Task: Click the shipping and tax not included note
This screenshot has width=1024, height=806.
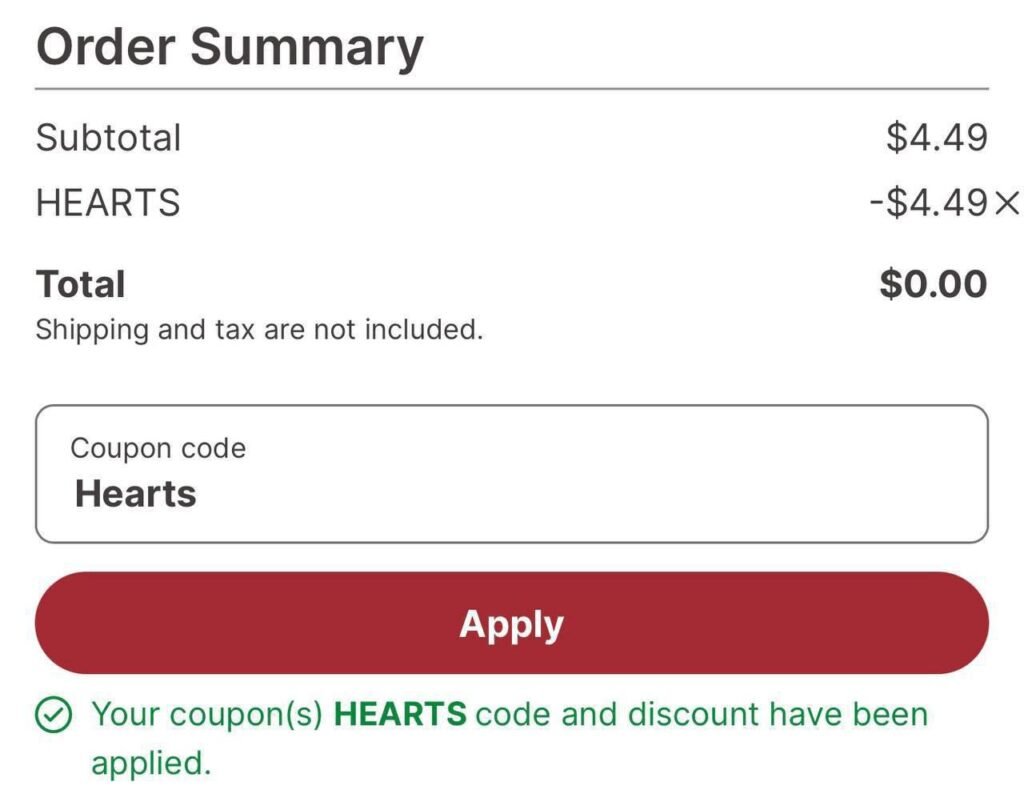Action: (259, 329)
